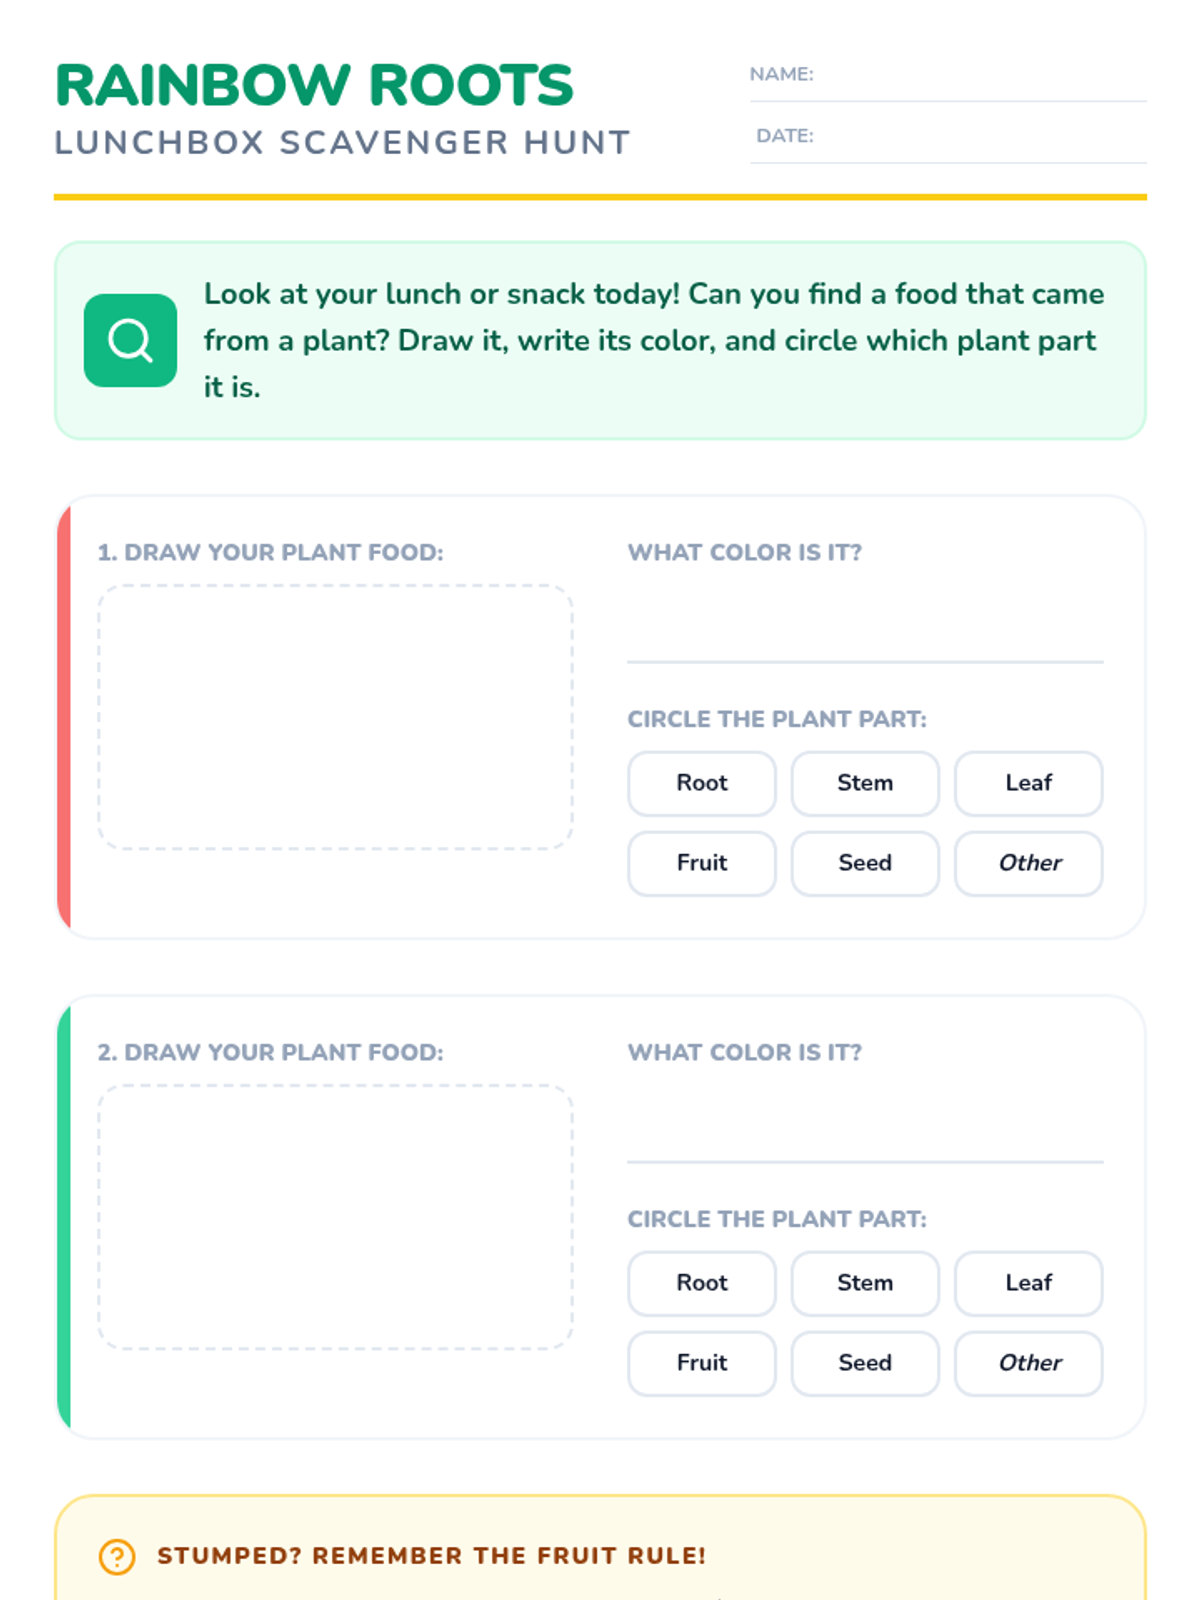
Task: Select Fruit in section 2
Action: coord(702,1363)
